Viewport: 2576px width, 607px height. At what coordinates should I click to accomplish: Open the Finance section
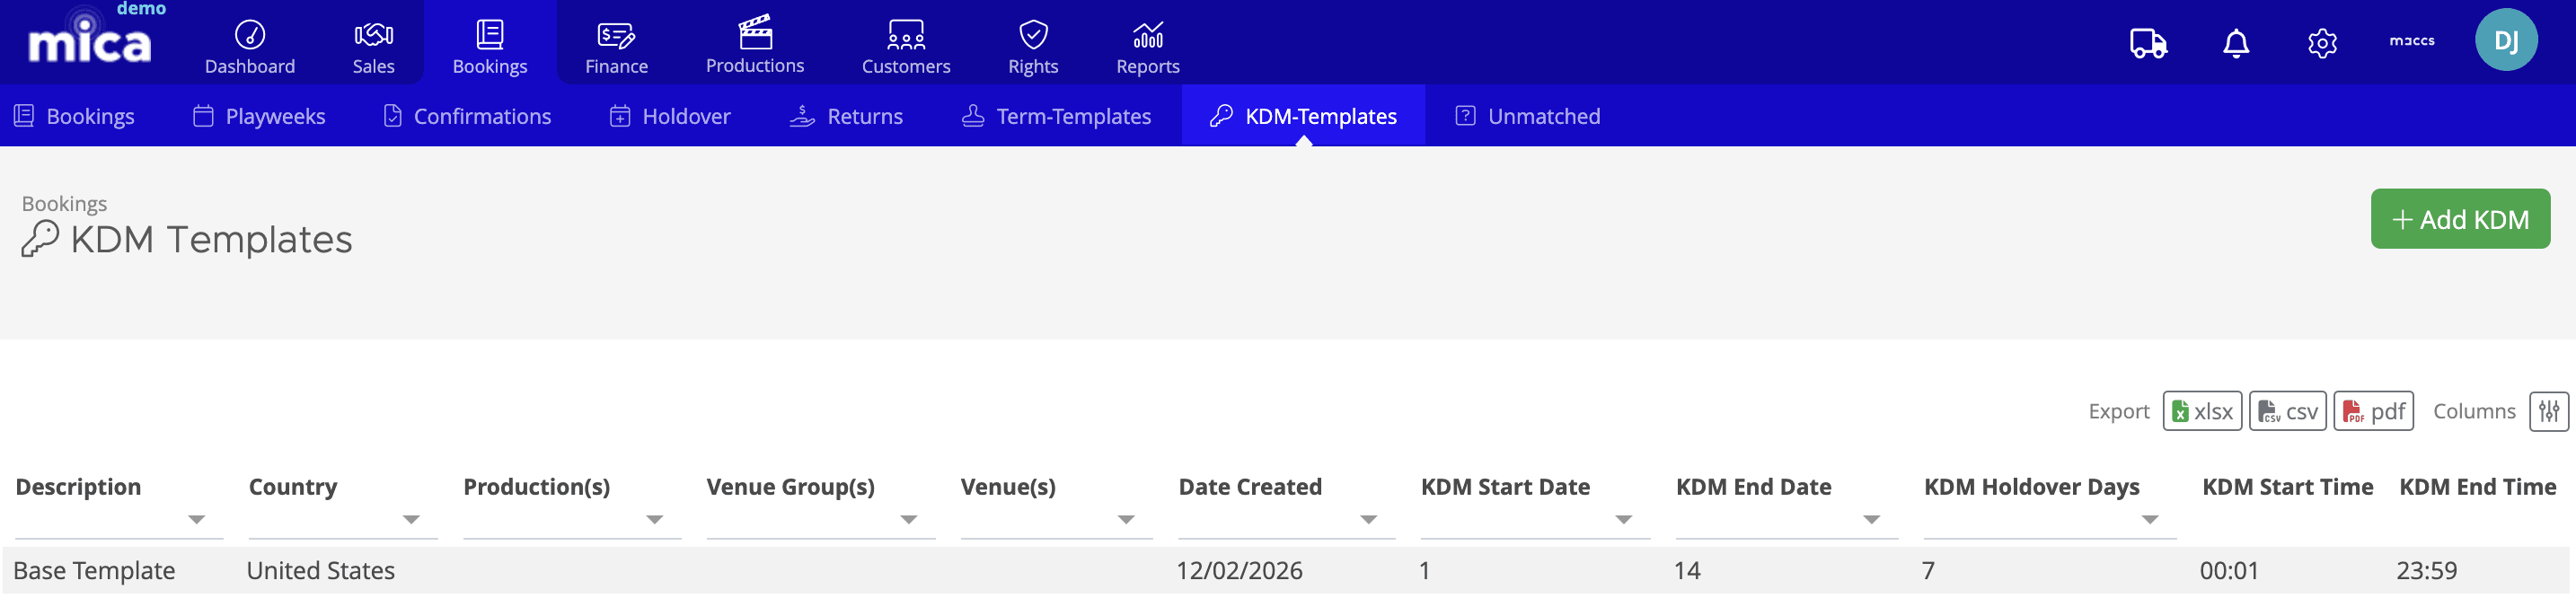coord(616,47)
